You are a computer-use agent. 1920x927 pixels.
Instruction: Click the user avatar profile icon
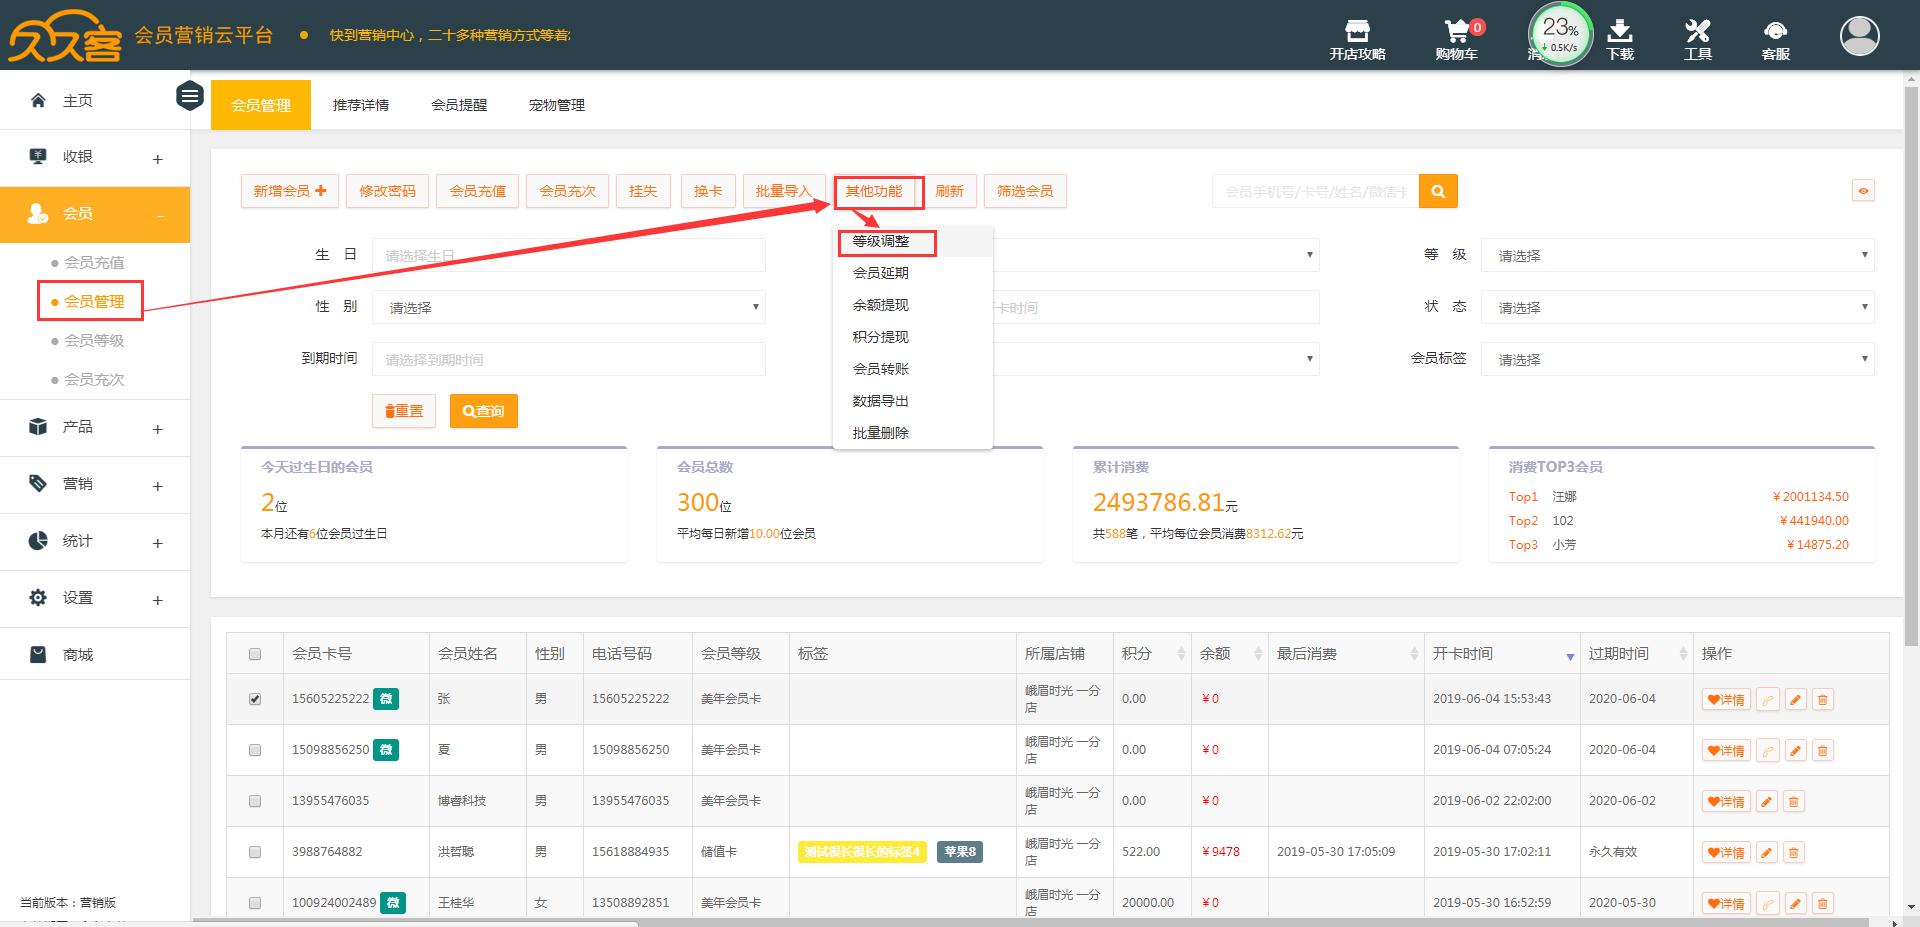(1859, 36)
